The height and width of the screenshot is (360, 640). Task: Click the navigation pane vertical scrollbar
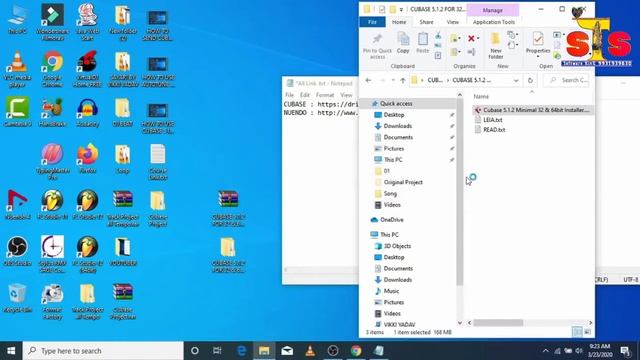460,191
